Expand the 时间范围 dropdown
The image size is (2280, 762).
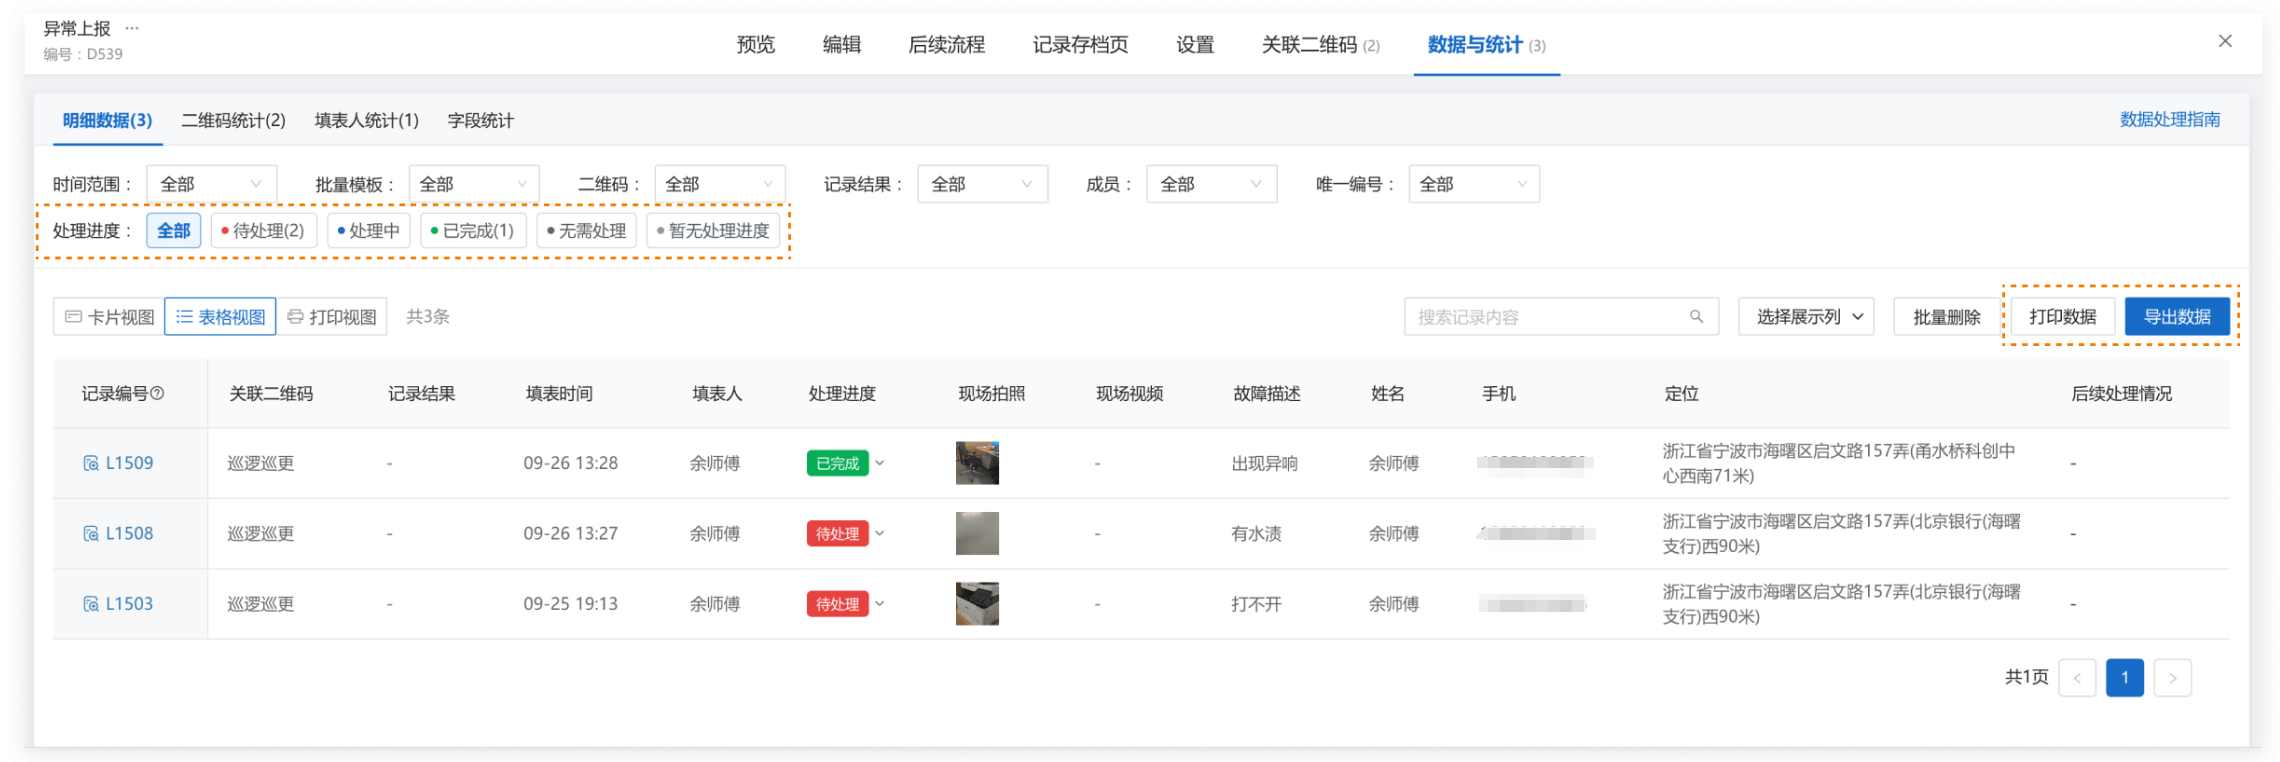coord(211,184)
